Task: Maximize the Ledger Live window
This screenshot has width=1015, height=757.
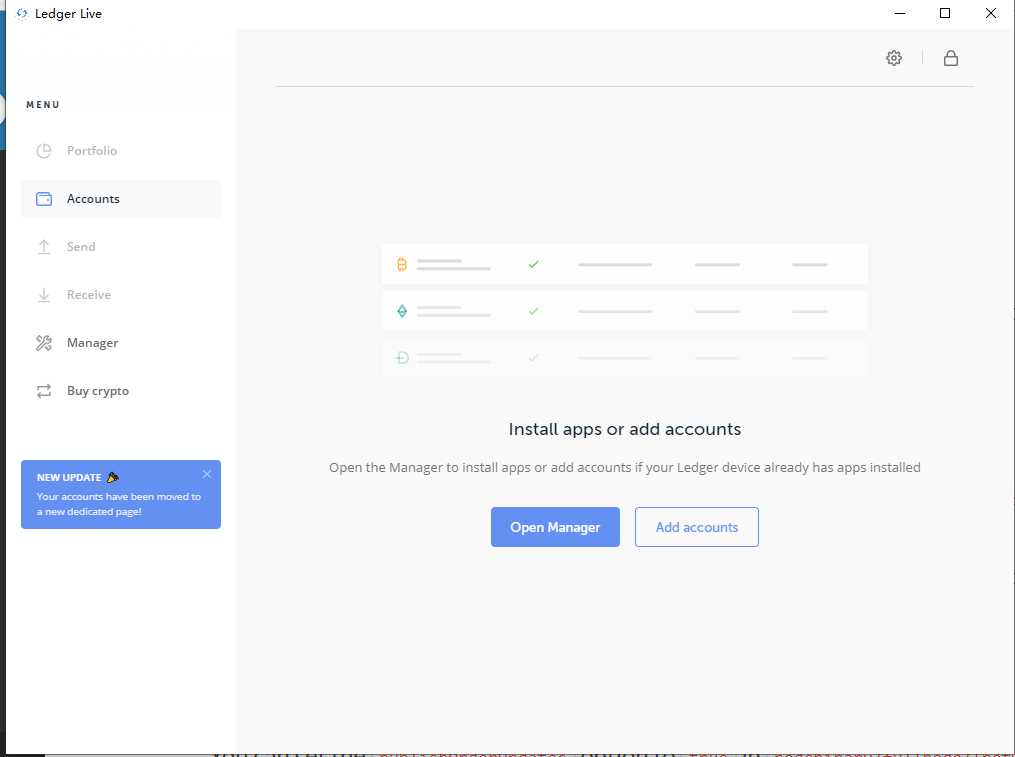Action: point(945,14)
